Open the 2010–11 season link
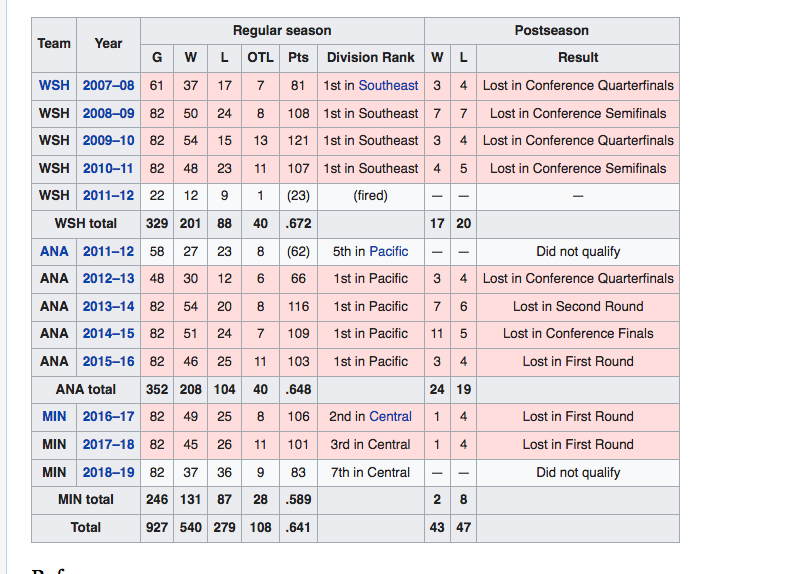Viewport: 794px width, 574px height. [108, 169]
